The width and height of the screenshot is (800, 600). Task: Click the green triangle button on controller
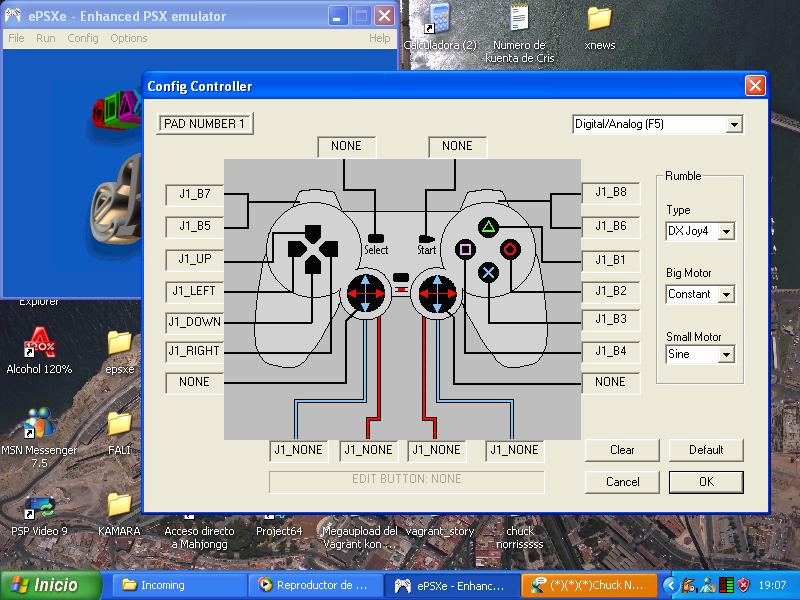coord(488,227)
